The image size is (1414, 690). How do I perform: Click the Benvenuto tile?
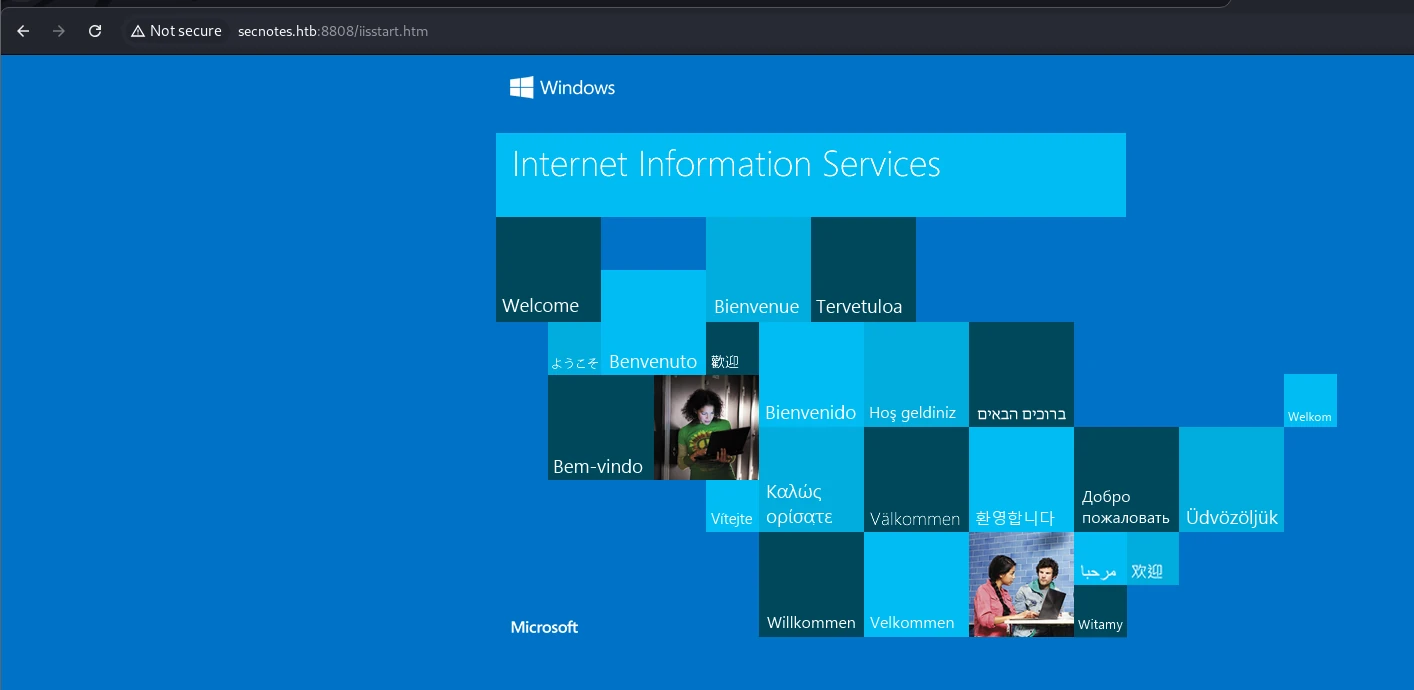(653, 322)
